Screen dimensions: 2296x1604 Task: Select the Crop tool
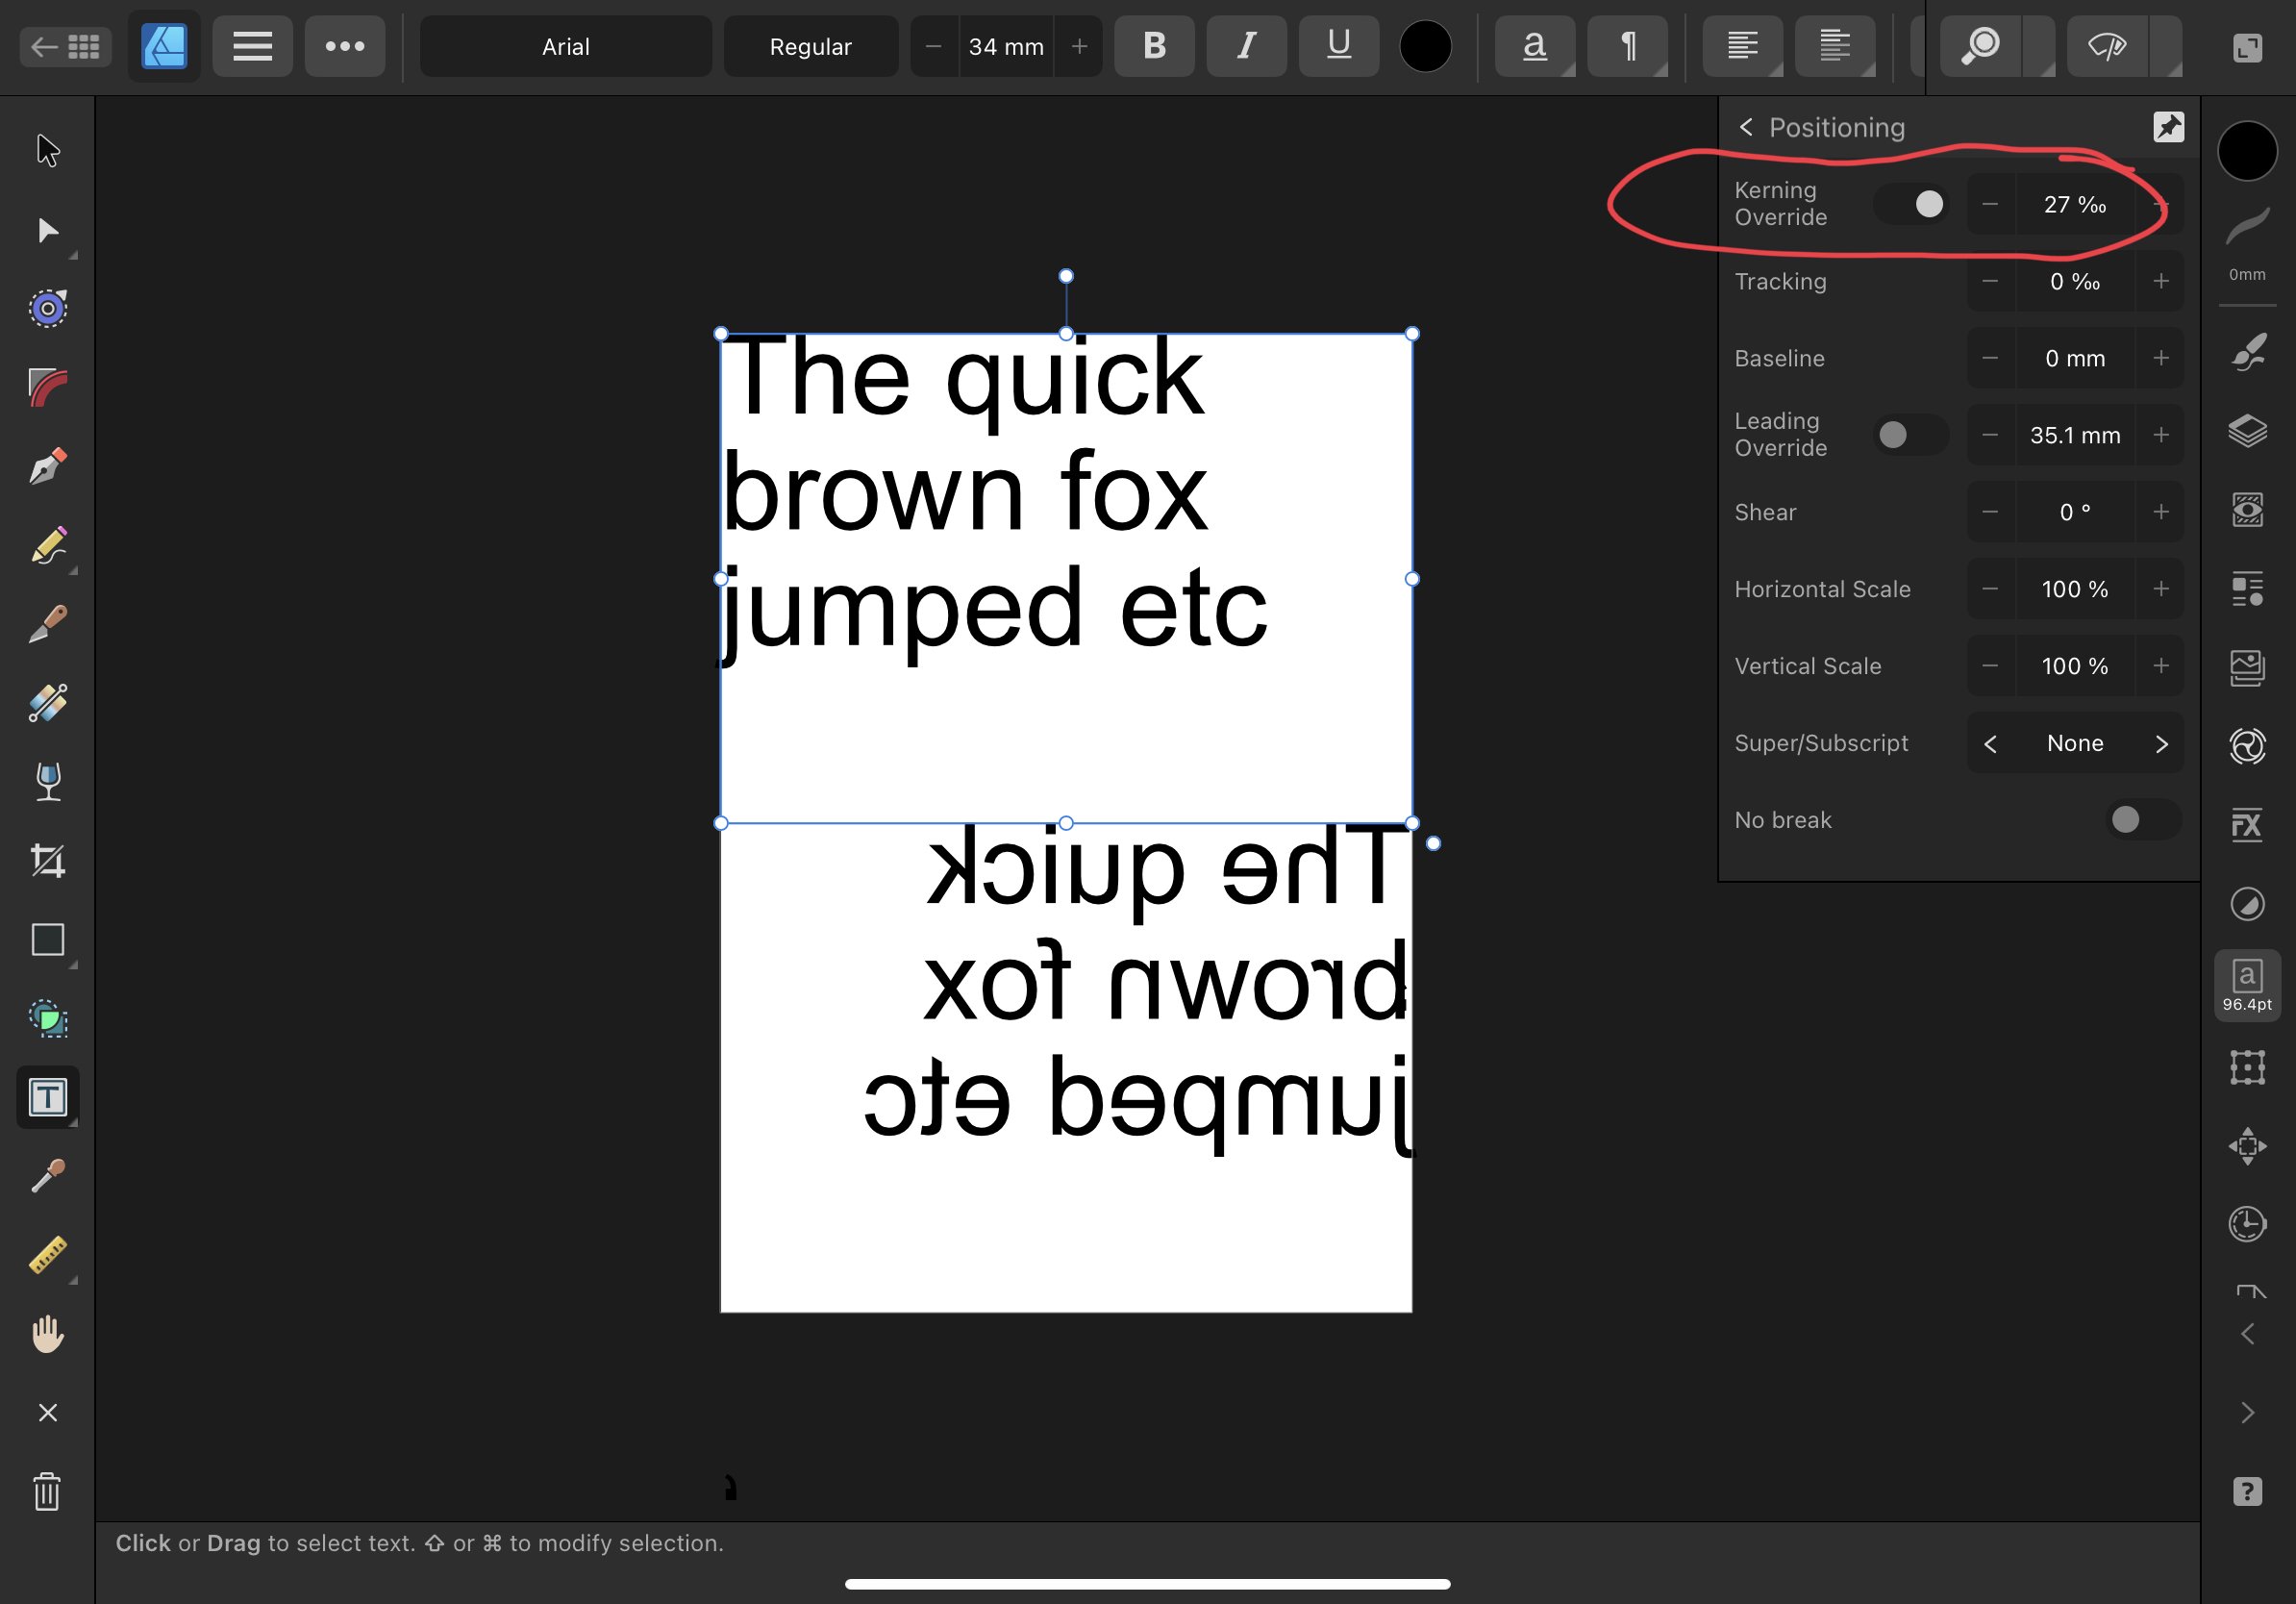[x=47, y=861]
